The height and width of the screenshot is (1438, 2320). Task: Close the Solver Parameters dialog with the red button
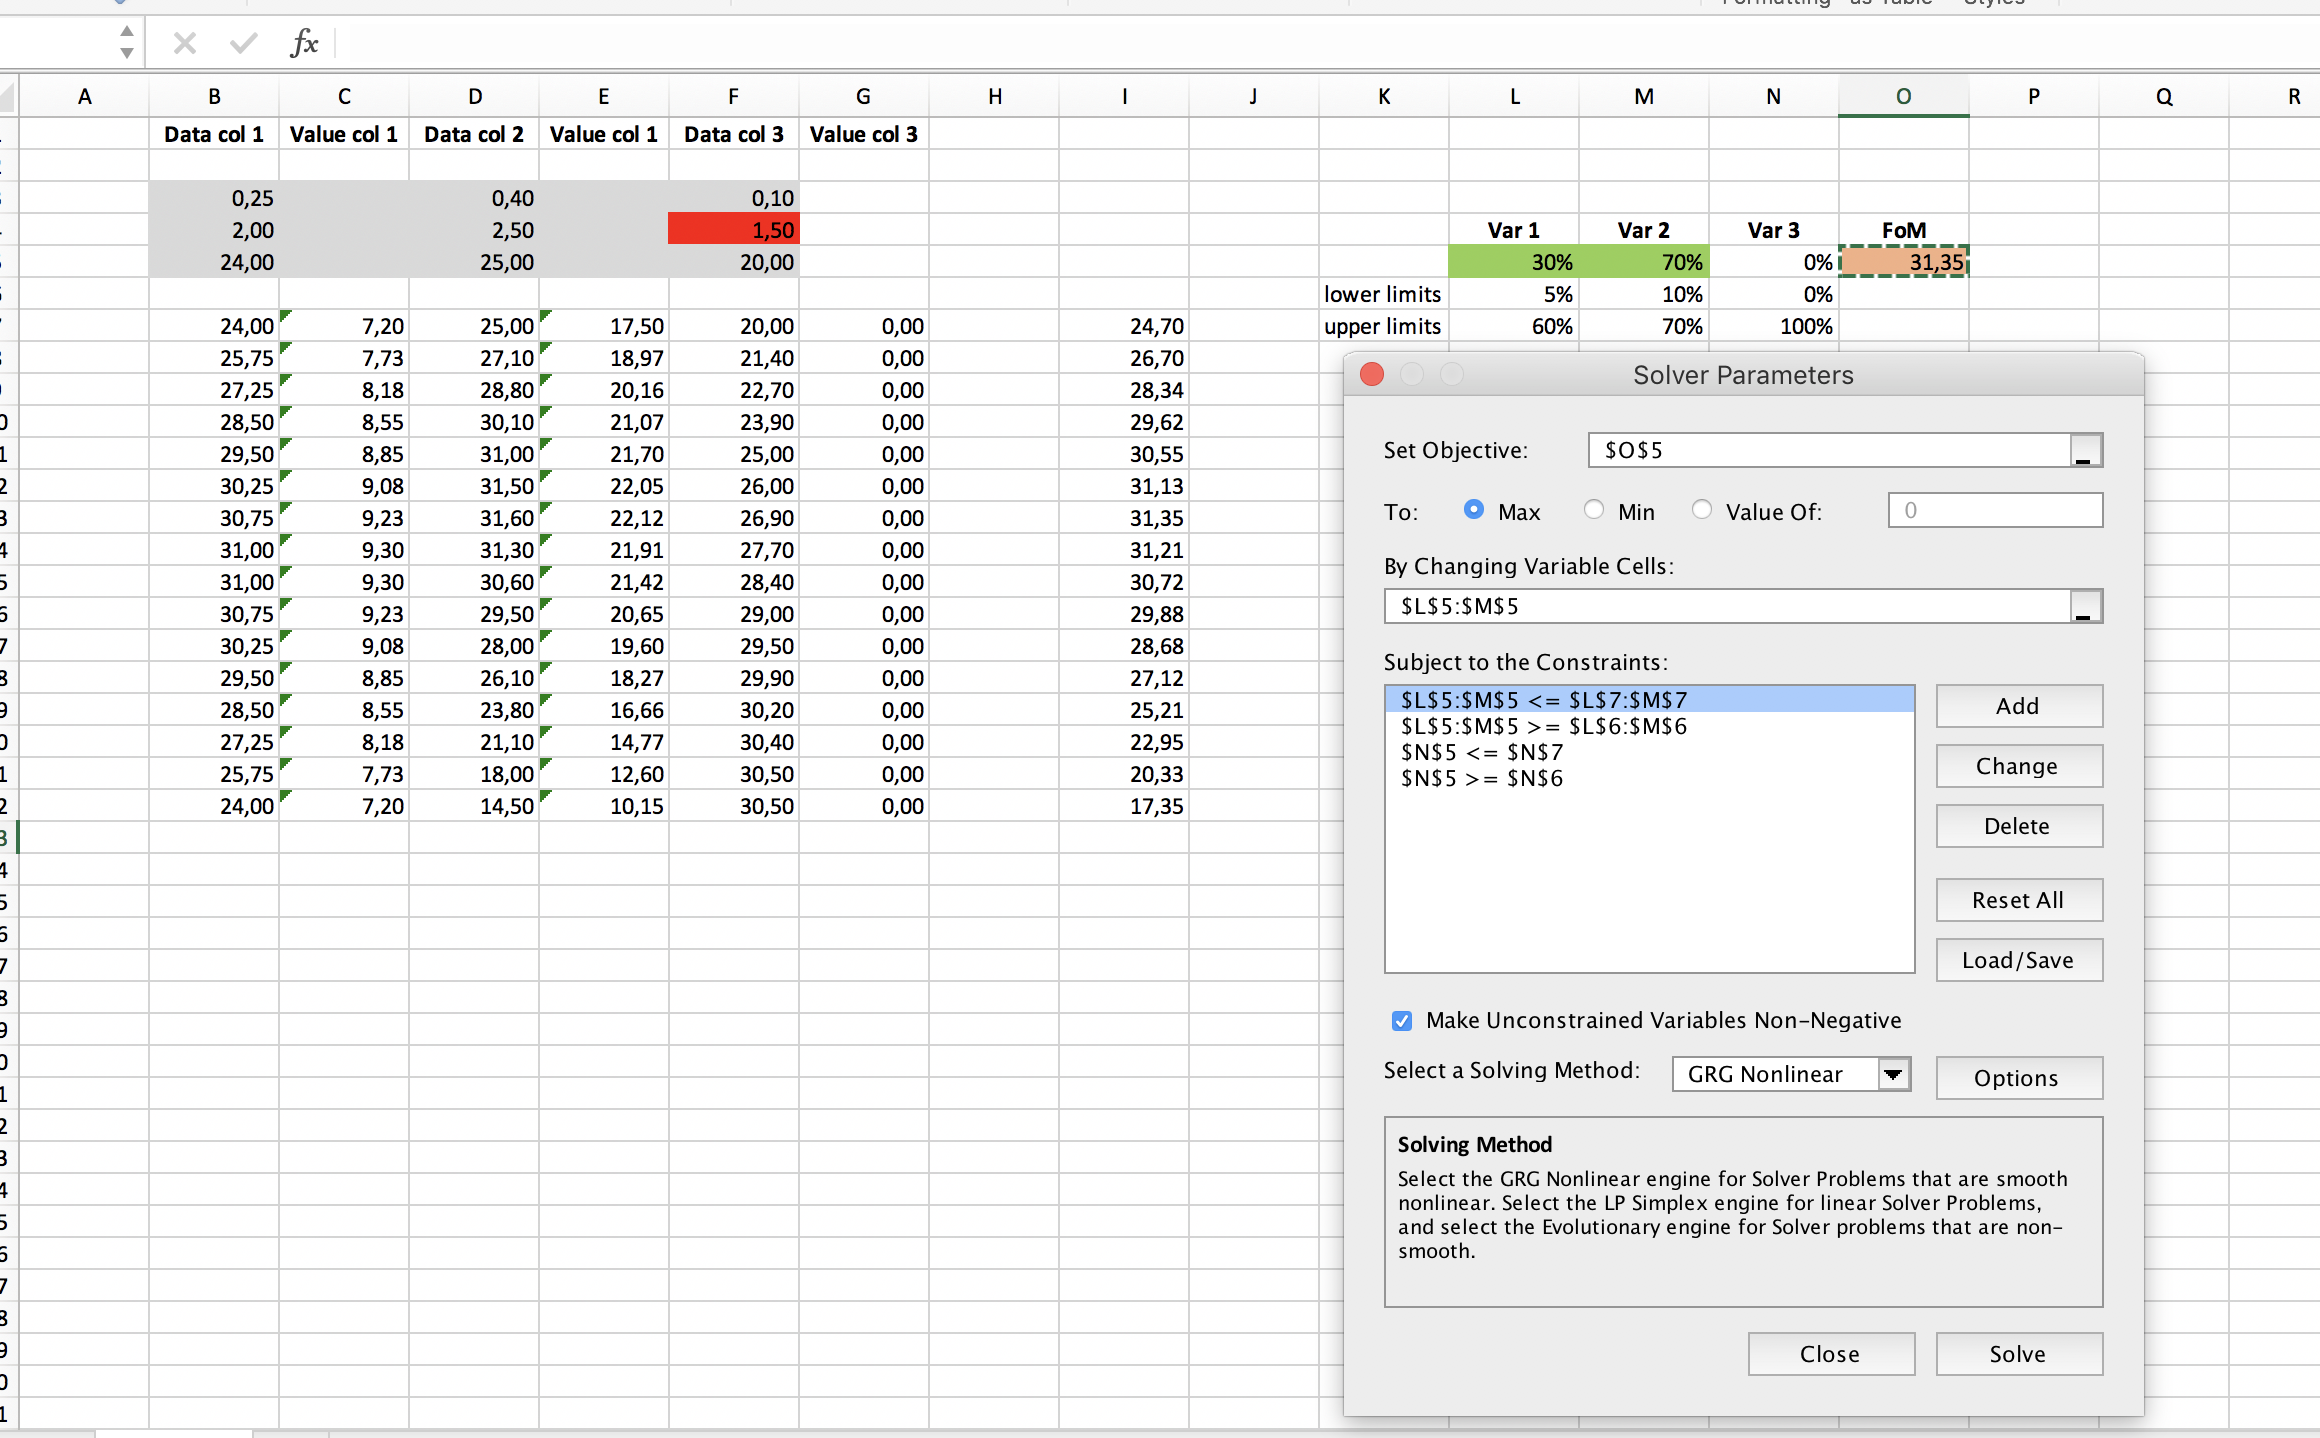tap(1372, 375)
